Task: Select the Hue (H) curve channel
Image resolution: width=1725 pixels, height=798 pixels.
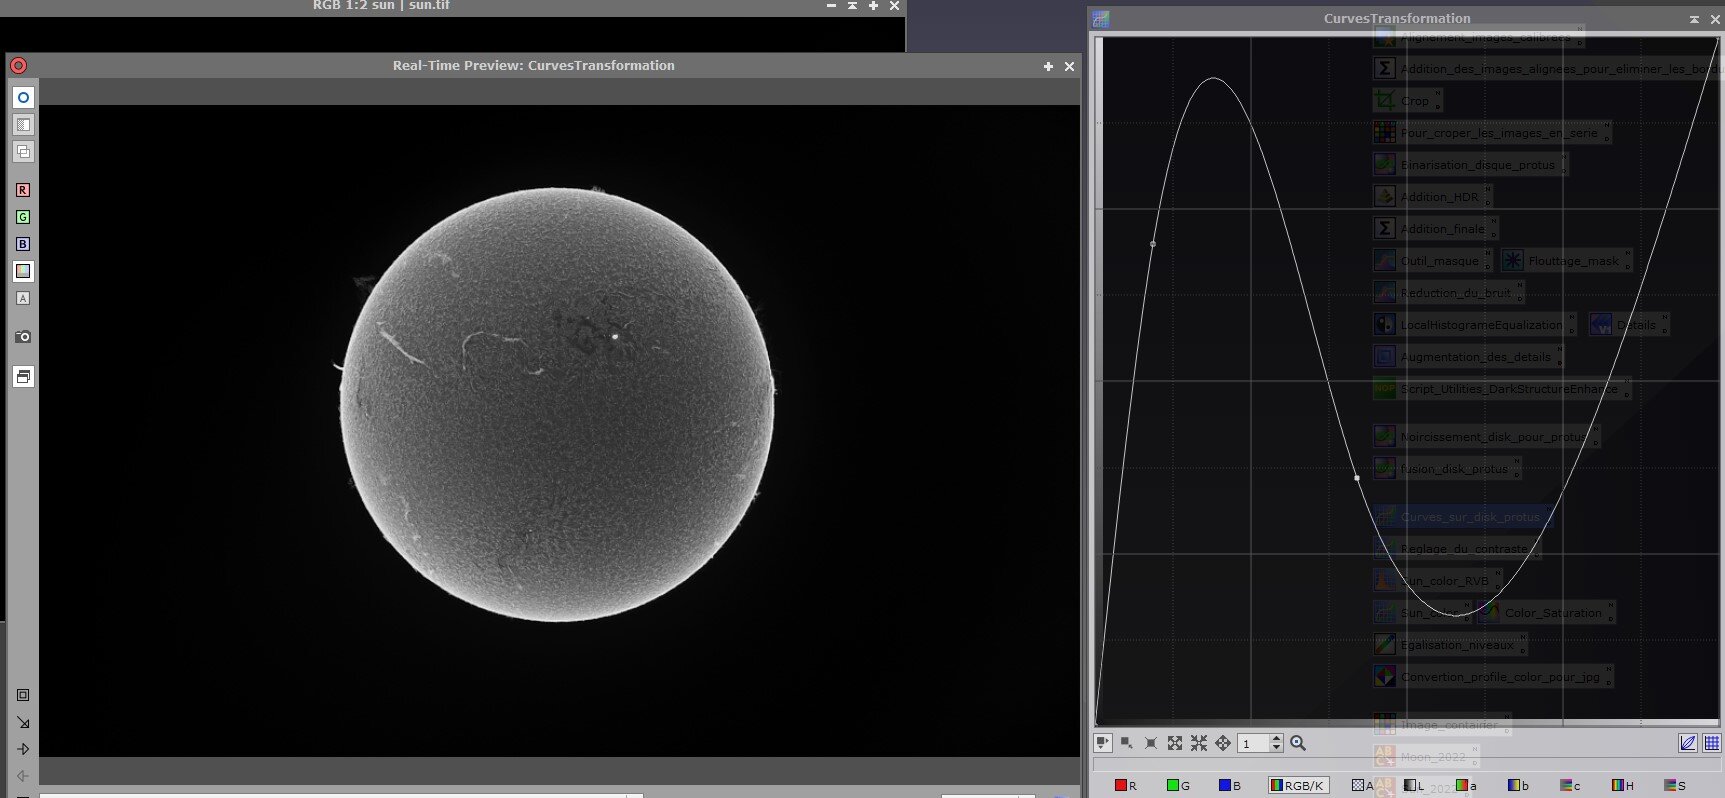Action: (1622, 786)
